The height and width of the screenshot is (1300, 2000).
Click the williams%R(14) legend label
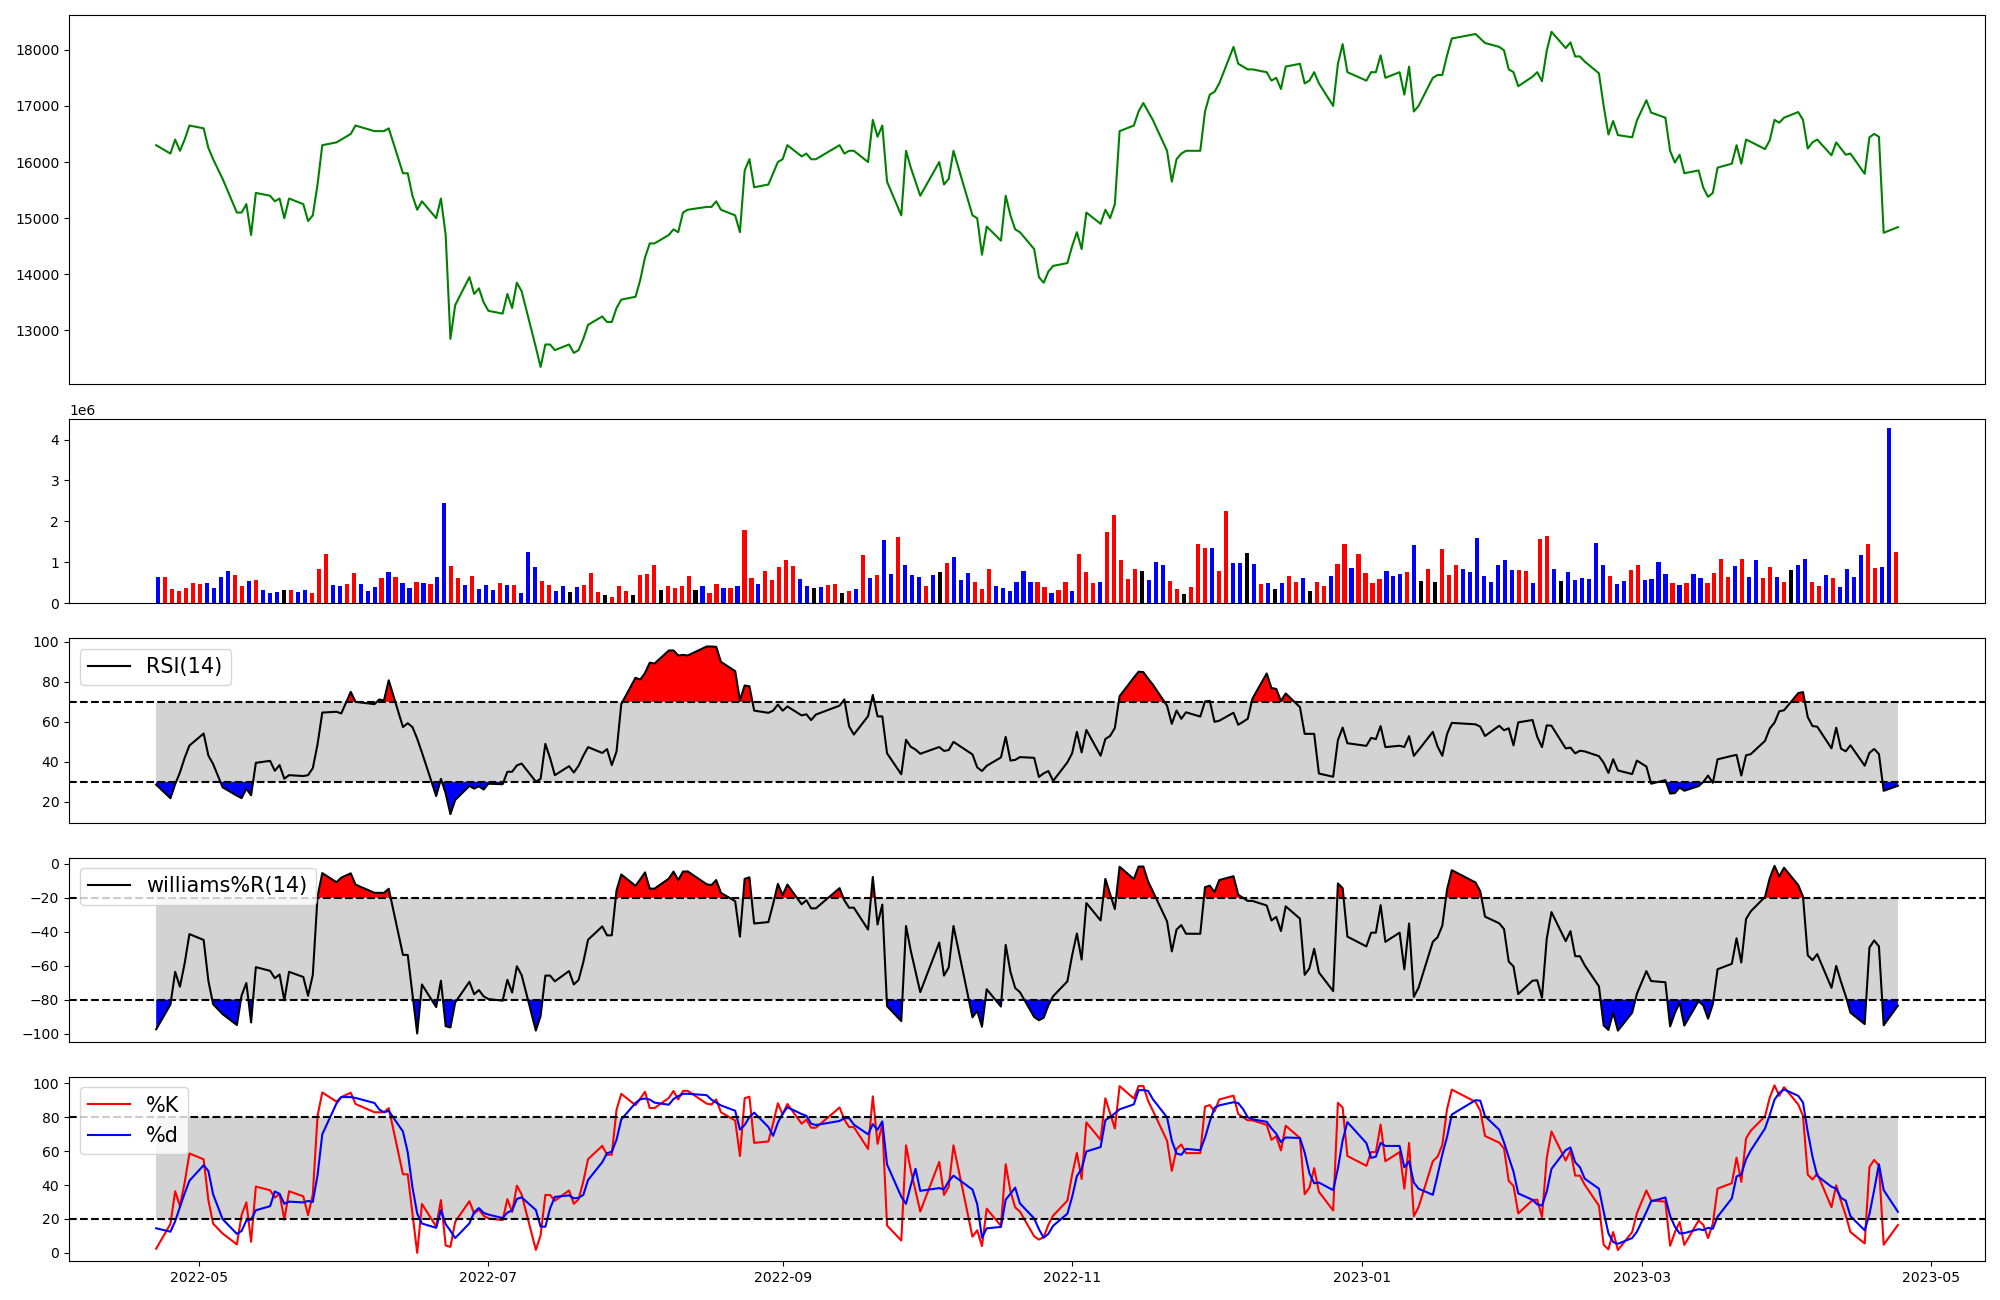click(x=226, y=885)
